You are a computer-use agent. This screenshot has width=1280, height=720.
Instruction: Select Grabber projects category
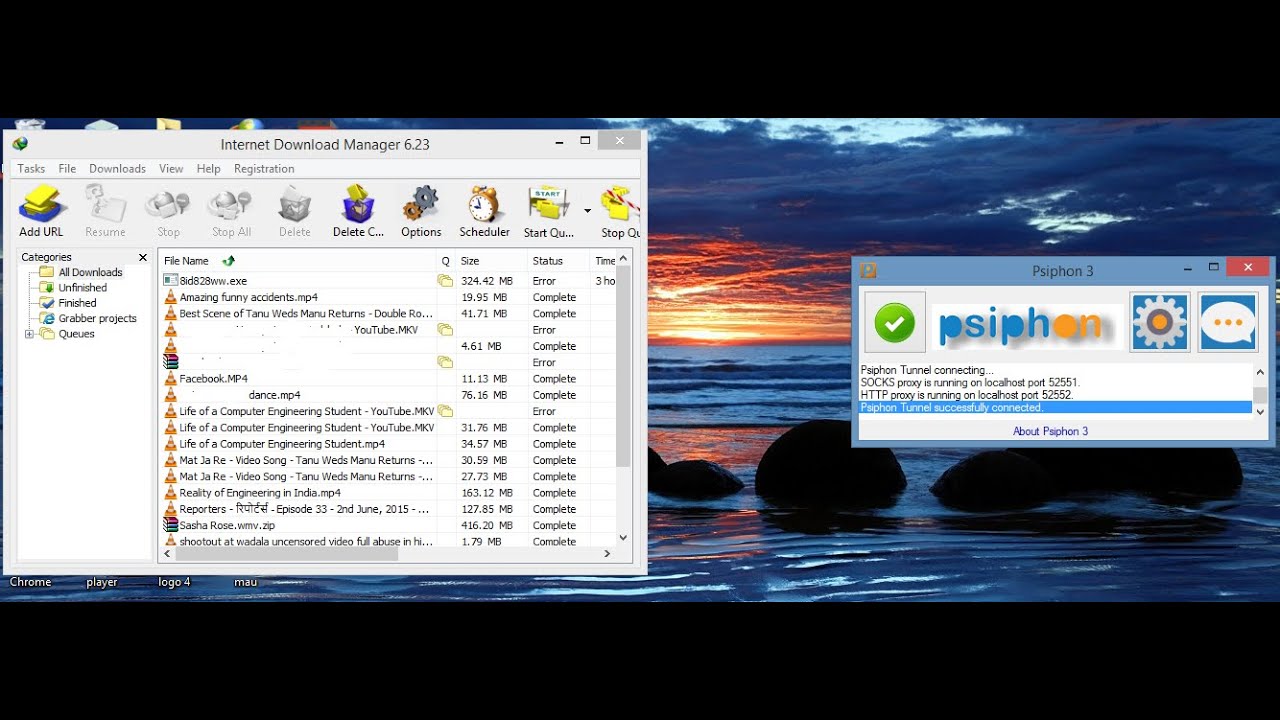point(97,319)
